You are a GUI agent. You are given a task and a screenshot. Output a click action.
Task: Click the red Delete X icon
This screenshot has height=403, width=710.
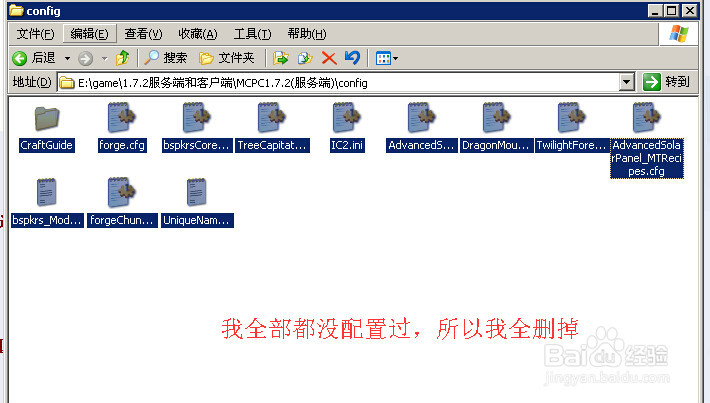(329, 58)
